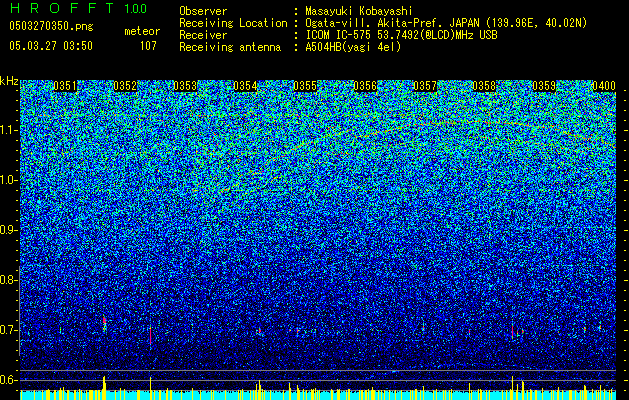Click the 0.6 frequency axis label

point(8,380)
